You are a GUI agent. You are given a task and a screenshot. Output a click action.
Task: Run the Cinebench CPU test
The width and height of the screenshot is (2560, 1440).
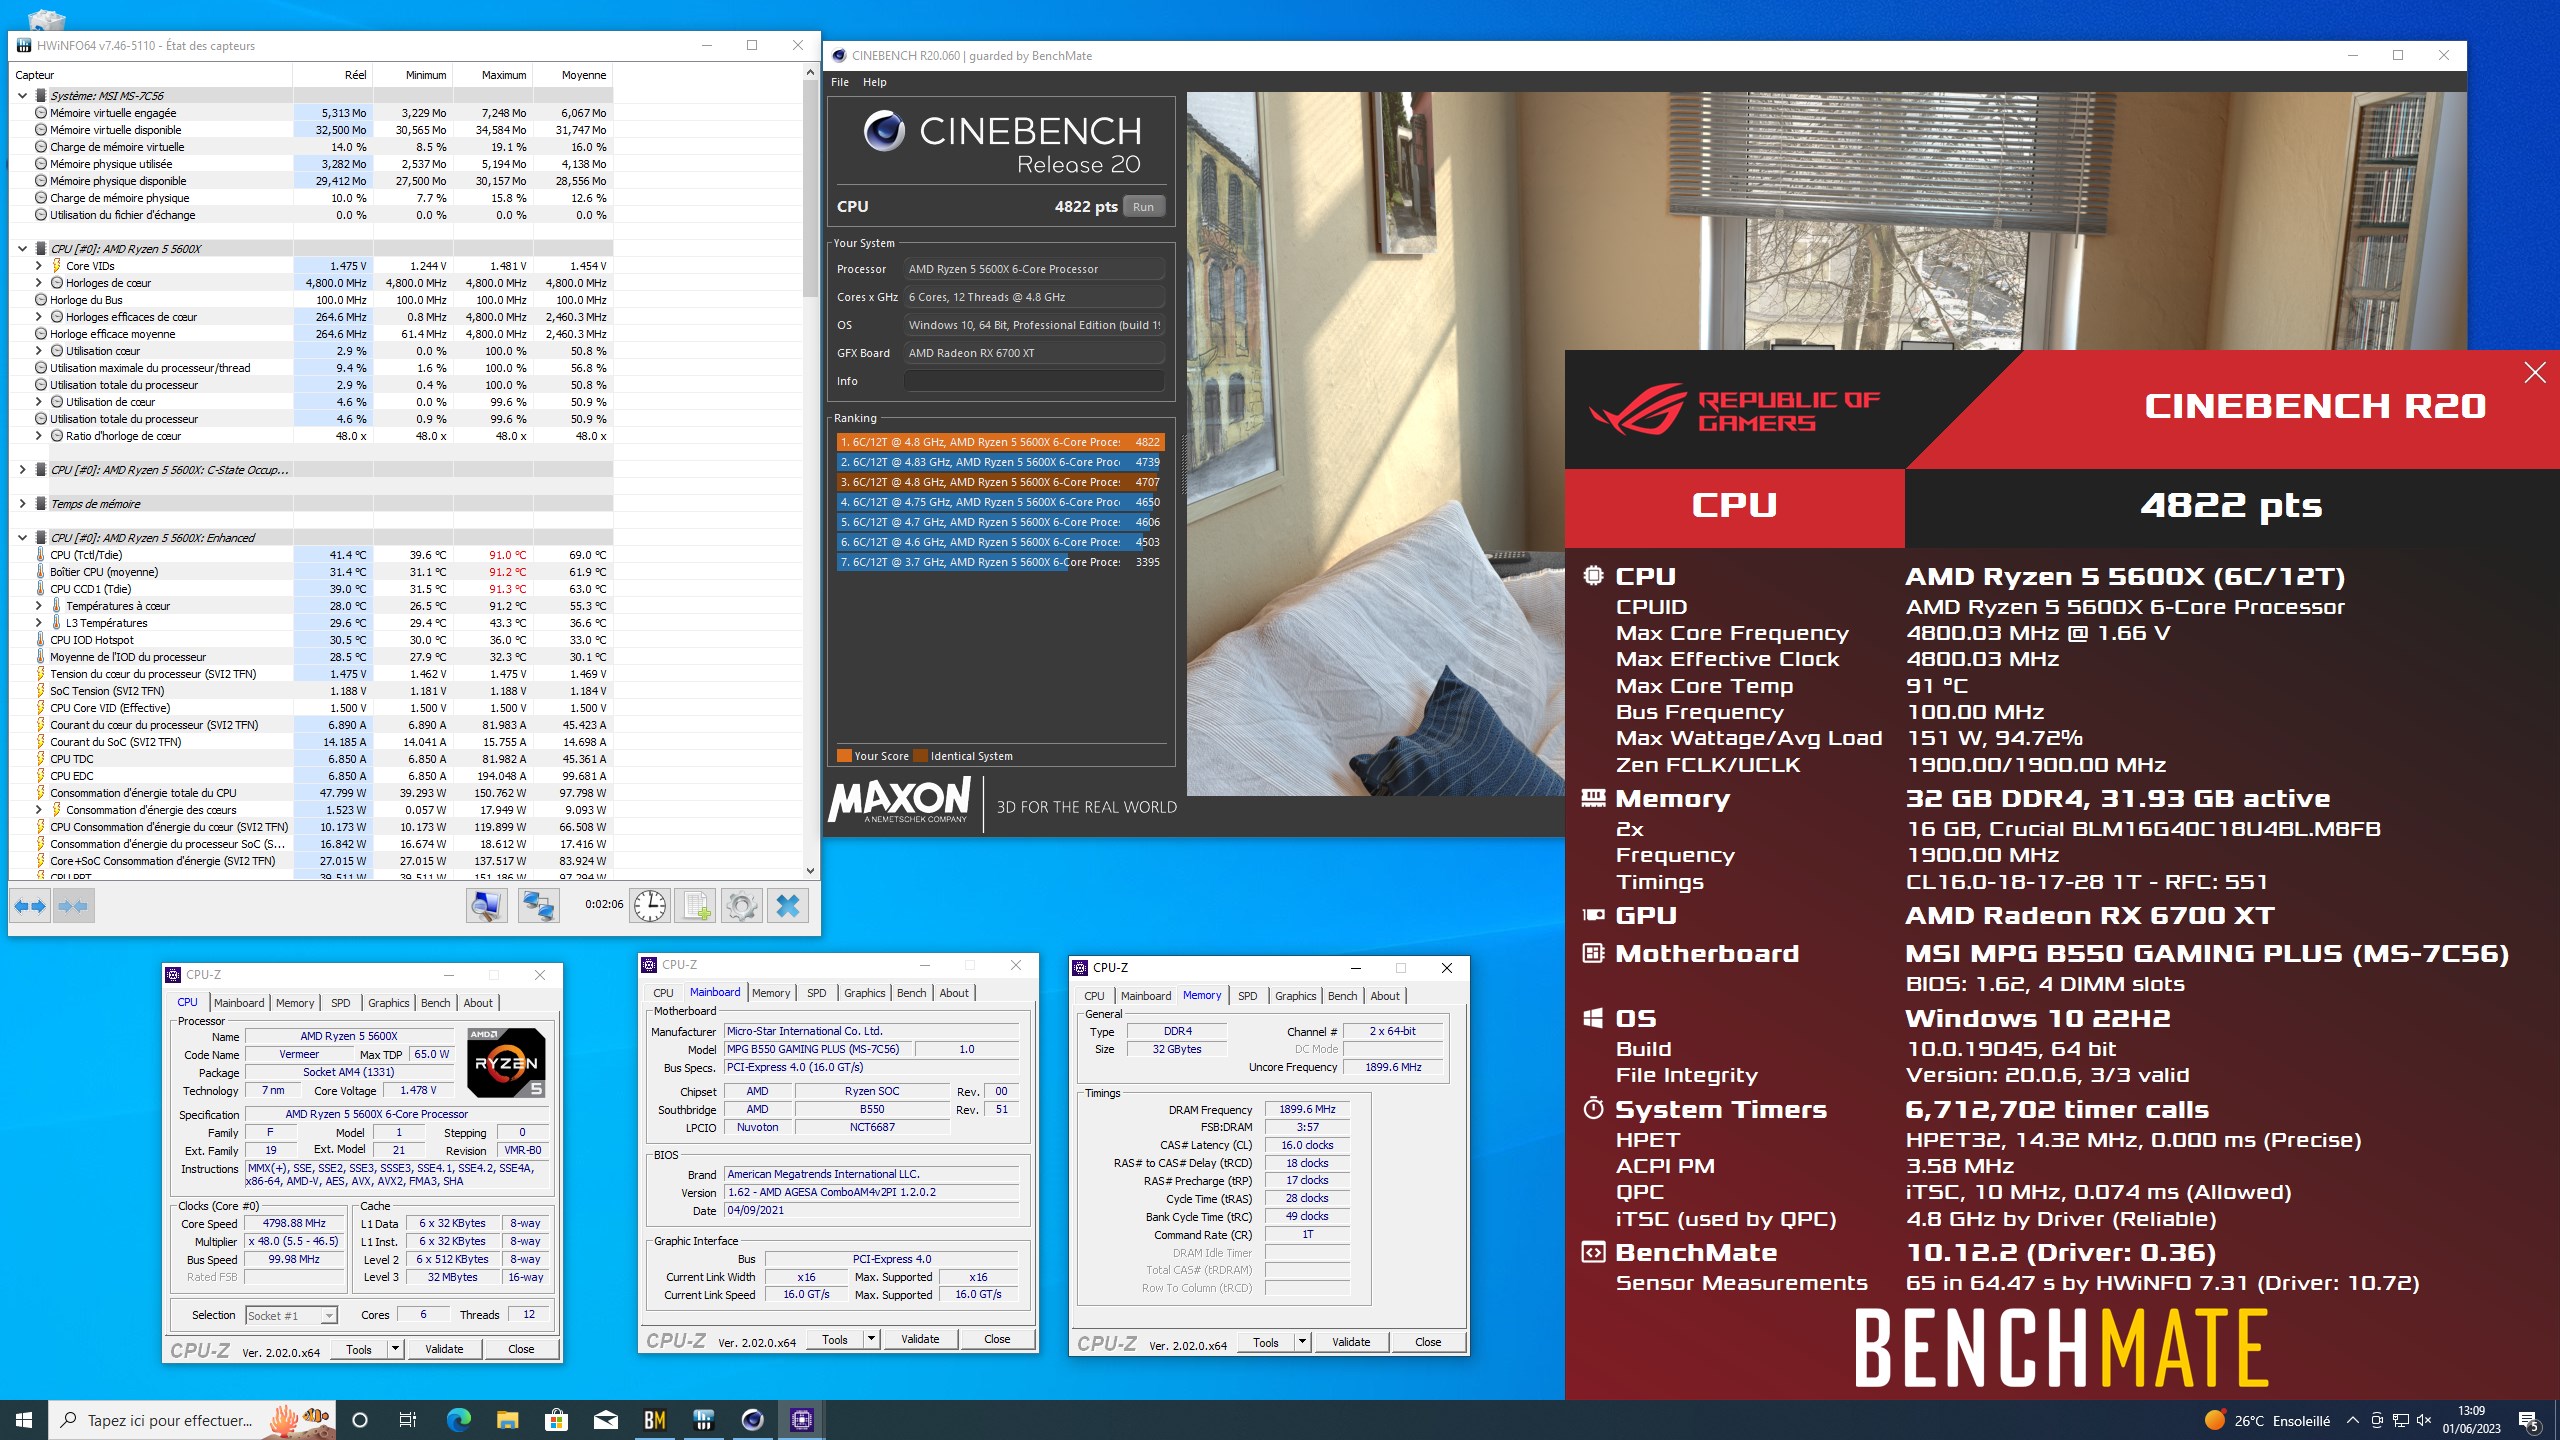1144,207
